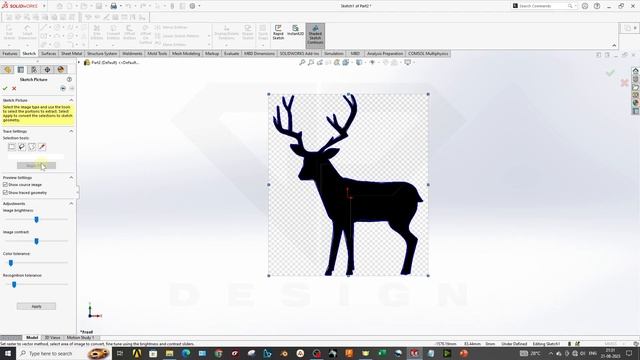Open the Weldments tab
Viewport: 640px width, 360px height.
(132, 53)
